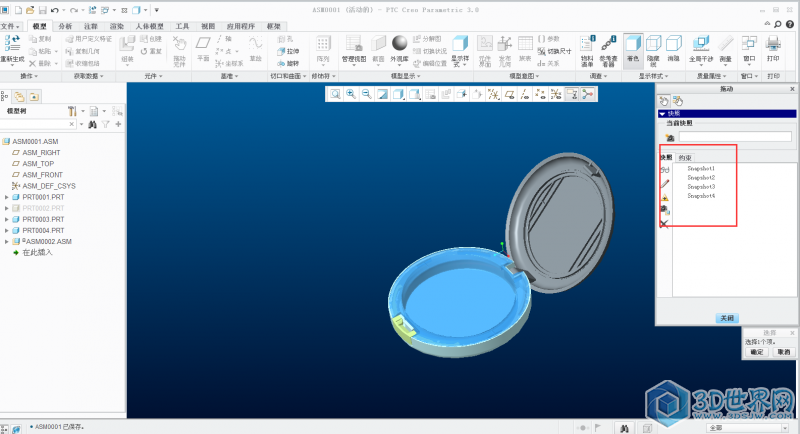
Task: Click the Save disk icon in quick access toolbar
Action: coord(42,10)
